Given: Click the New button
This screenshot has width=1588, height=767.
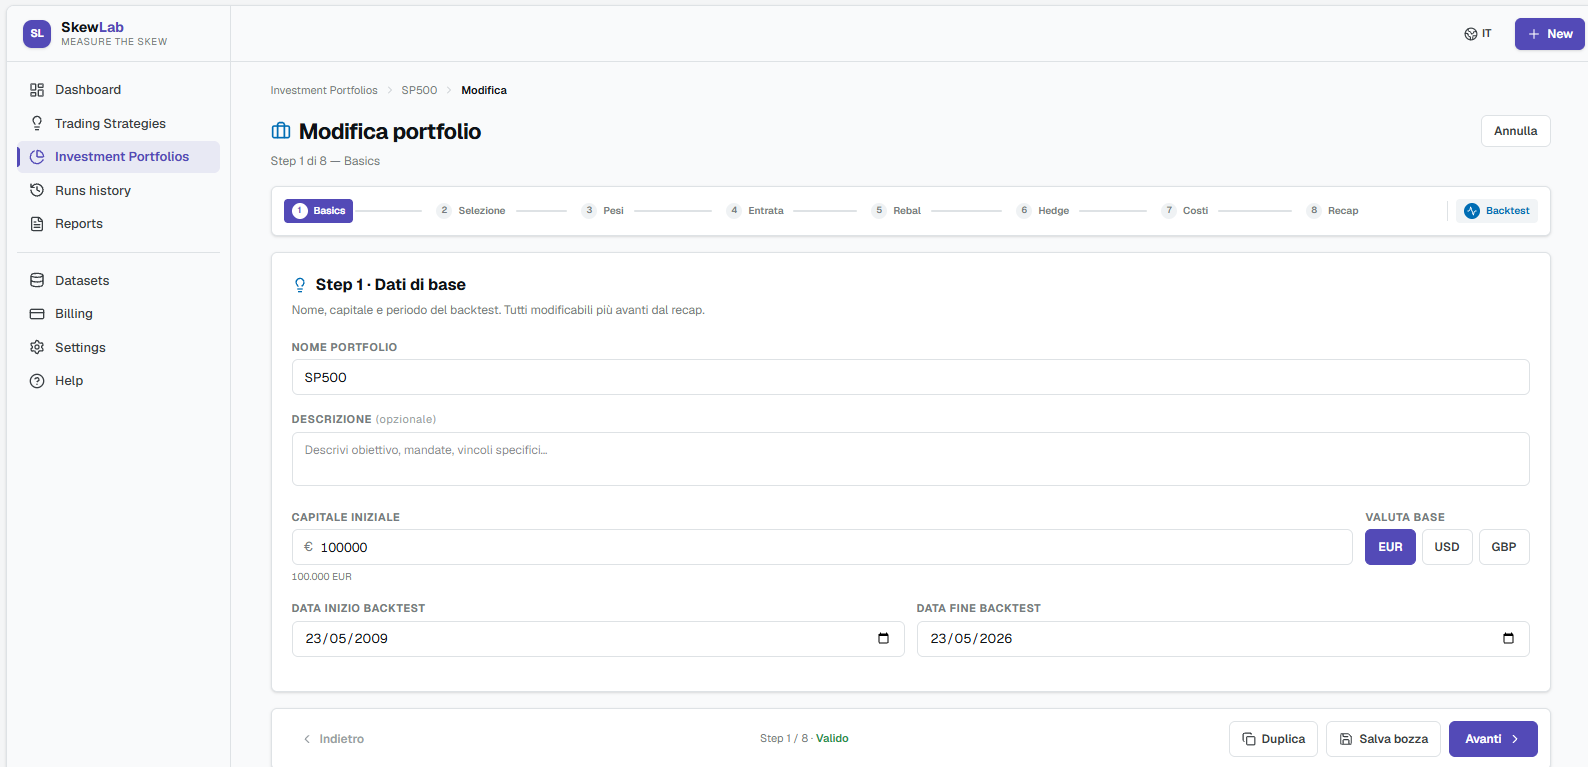Looking at the screenshot, I should (x=1549, y=34).
